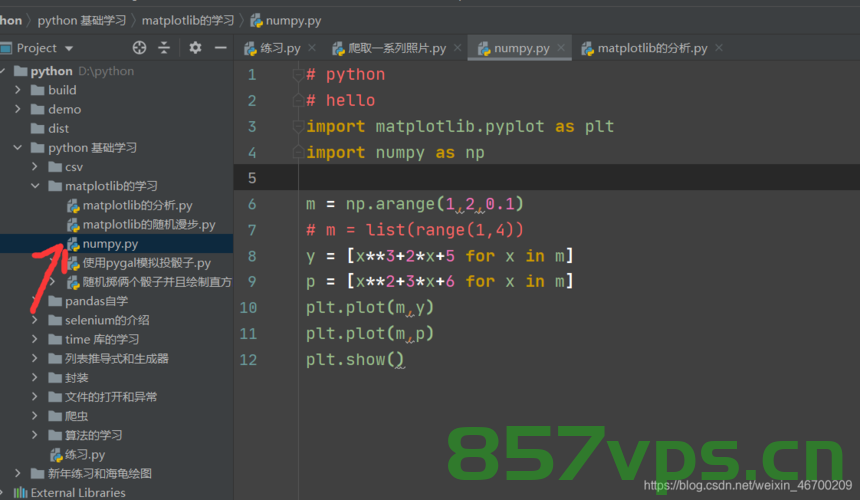
Task: Expand the time 库的学习 folder
Action: [x=35, y=339]
